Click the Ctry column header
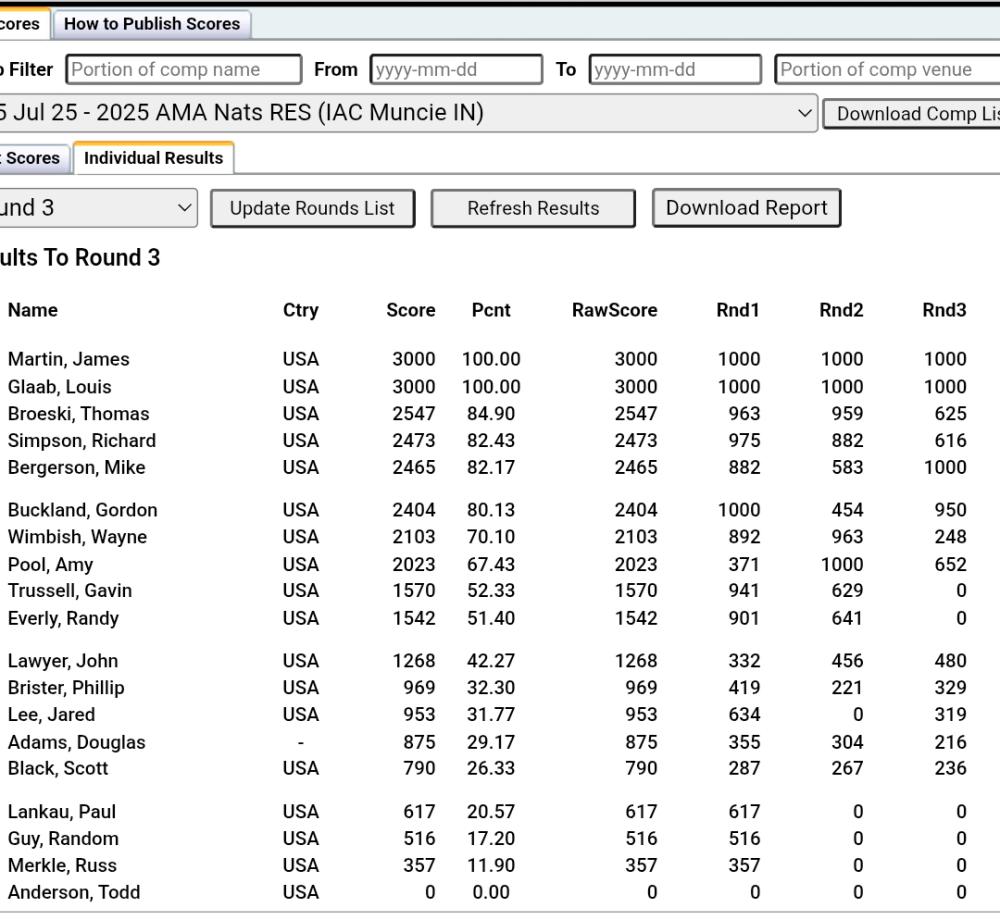The width and height of the screenshot is (1000, 920). tap(301, 310)
